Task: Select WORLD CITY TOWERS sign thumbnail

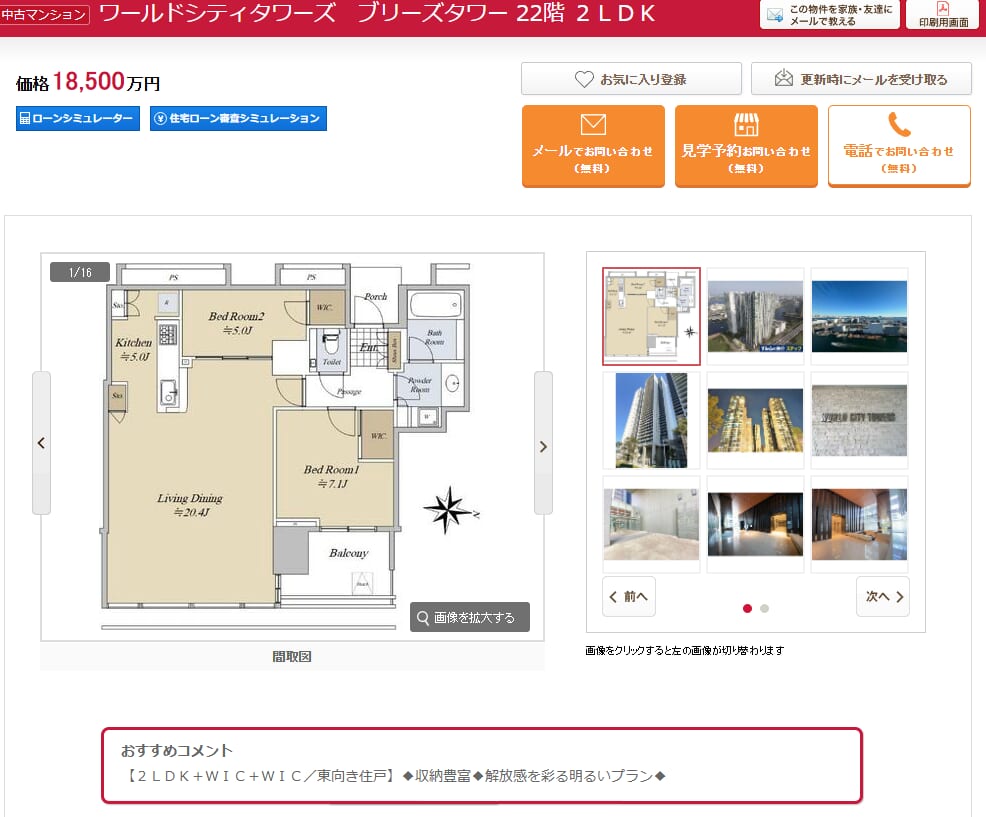Action: click(x=859, y=420)
